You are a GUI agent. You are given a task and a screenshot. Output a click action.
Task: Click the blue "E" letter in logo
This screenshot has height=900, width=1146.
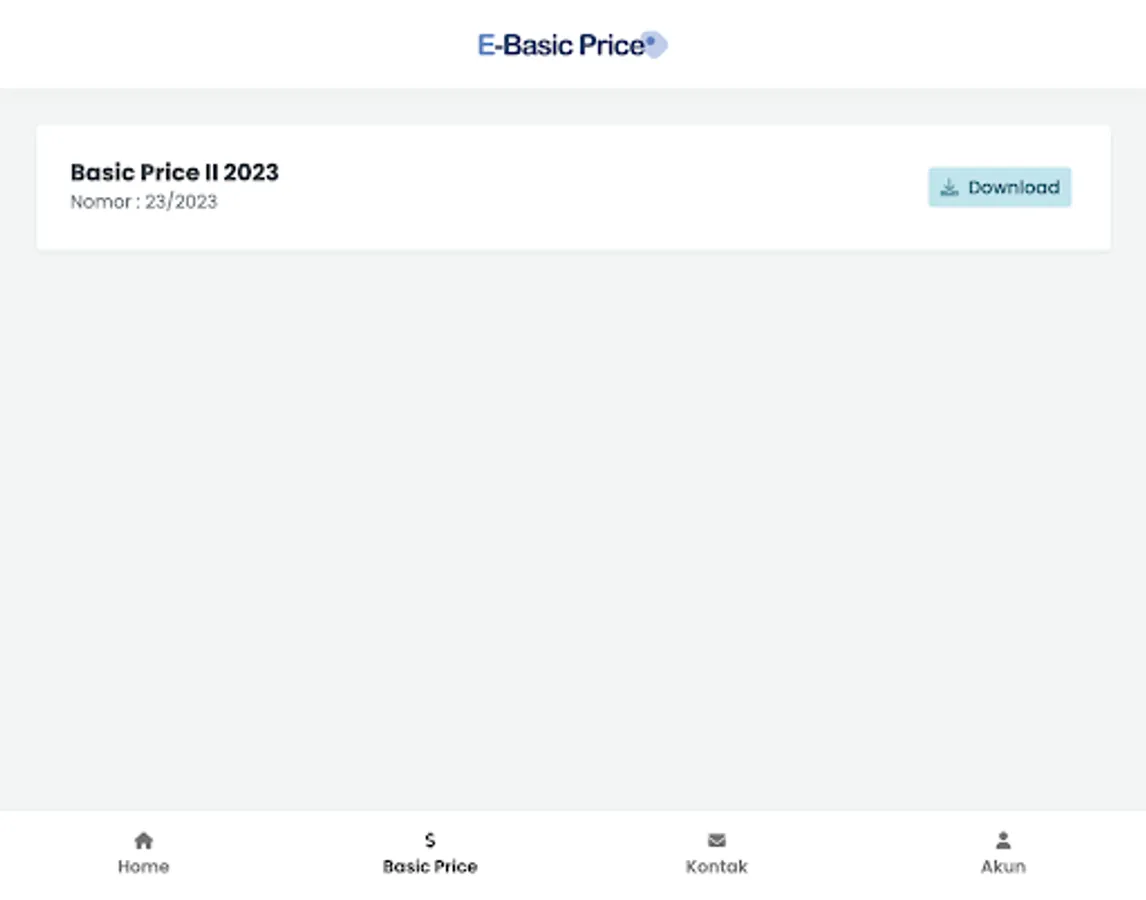tap(487, 45)
